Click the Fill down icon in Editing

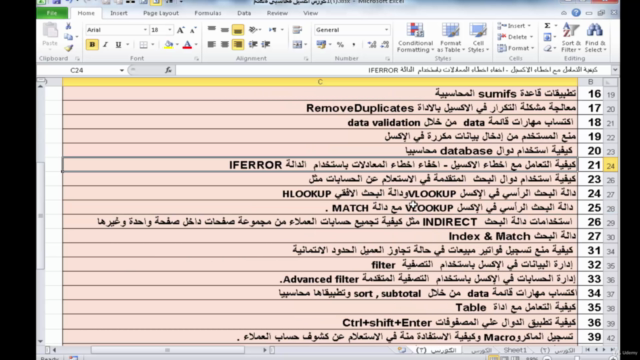pyautogui.click(x=547, y=37)
